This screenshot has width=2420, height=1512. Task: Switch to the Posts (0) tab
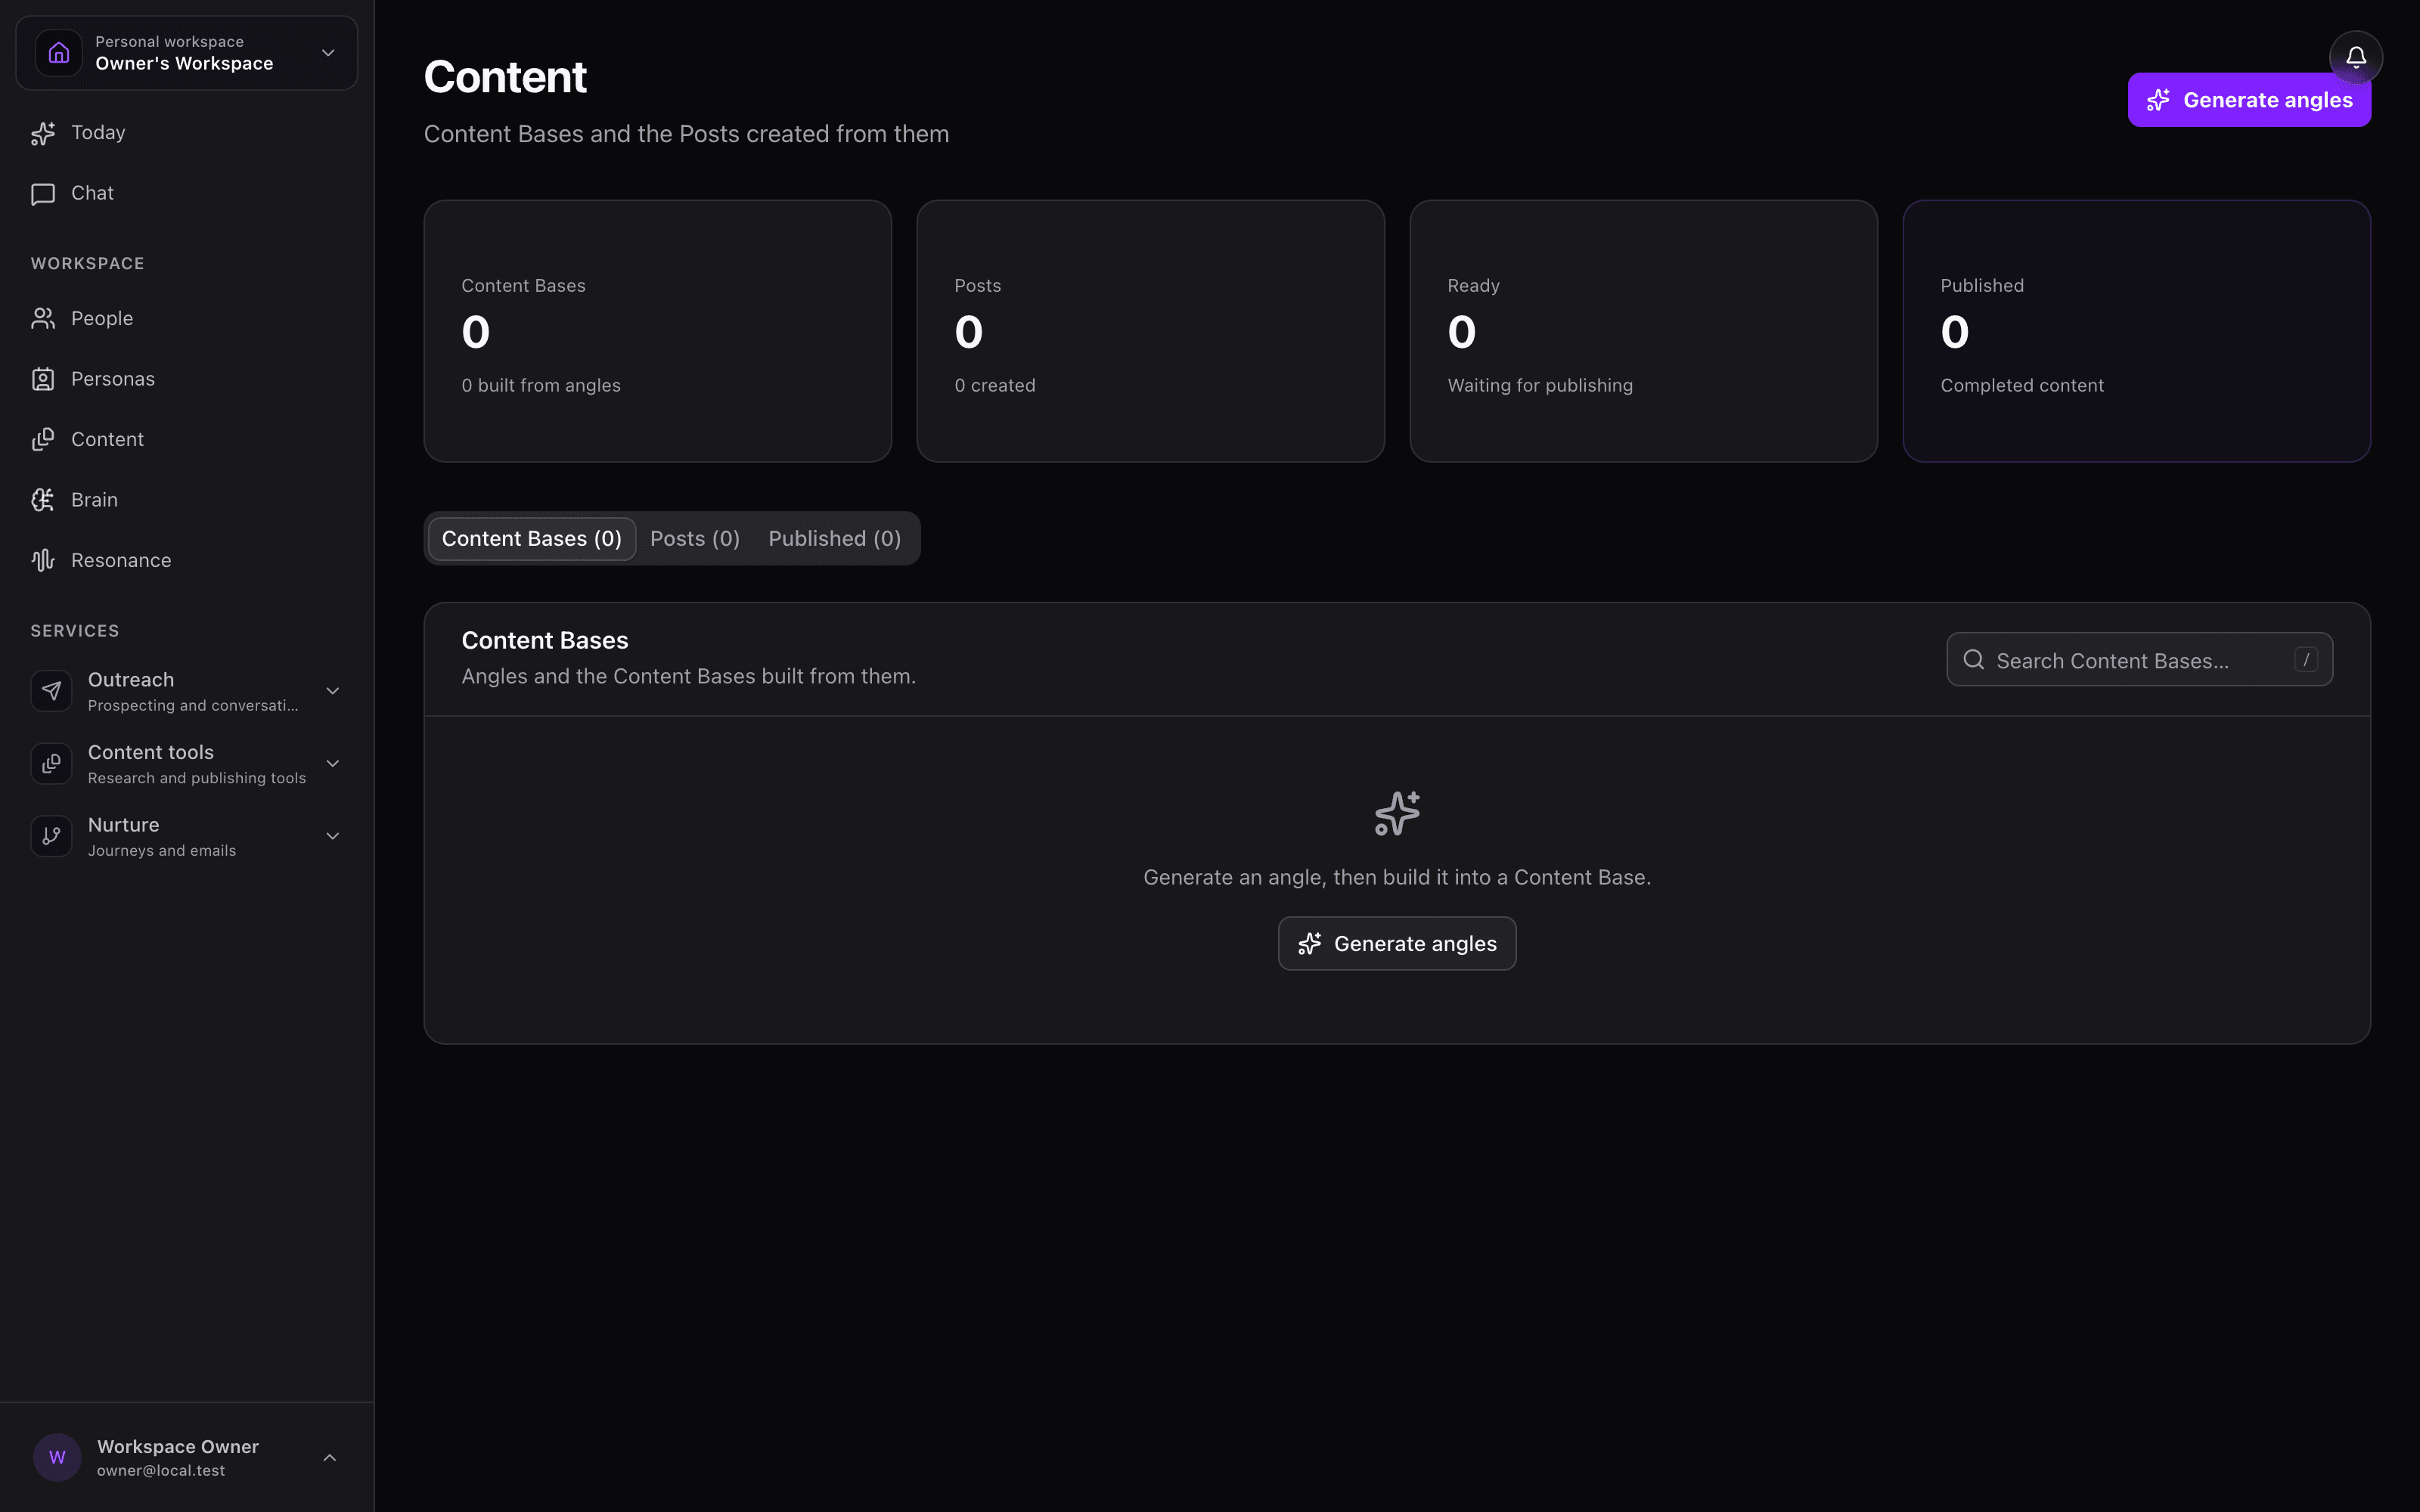pyautogui.click(x=695, y=539)
